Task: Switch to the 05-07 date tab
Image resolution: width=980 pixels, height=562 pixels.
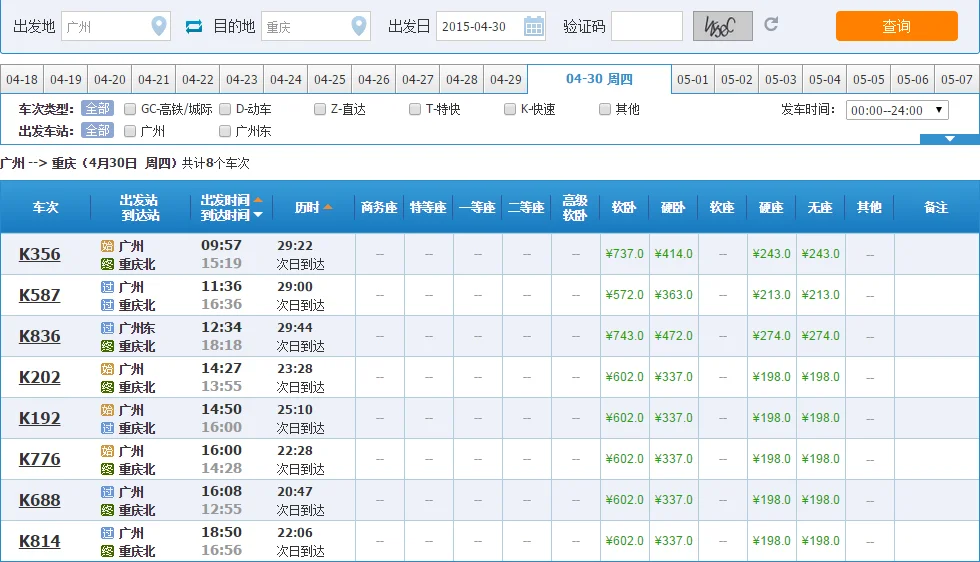Action: (957, 79)
